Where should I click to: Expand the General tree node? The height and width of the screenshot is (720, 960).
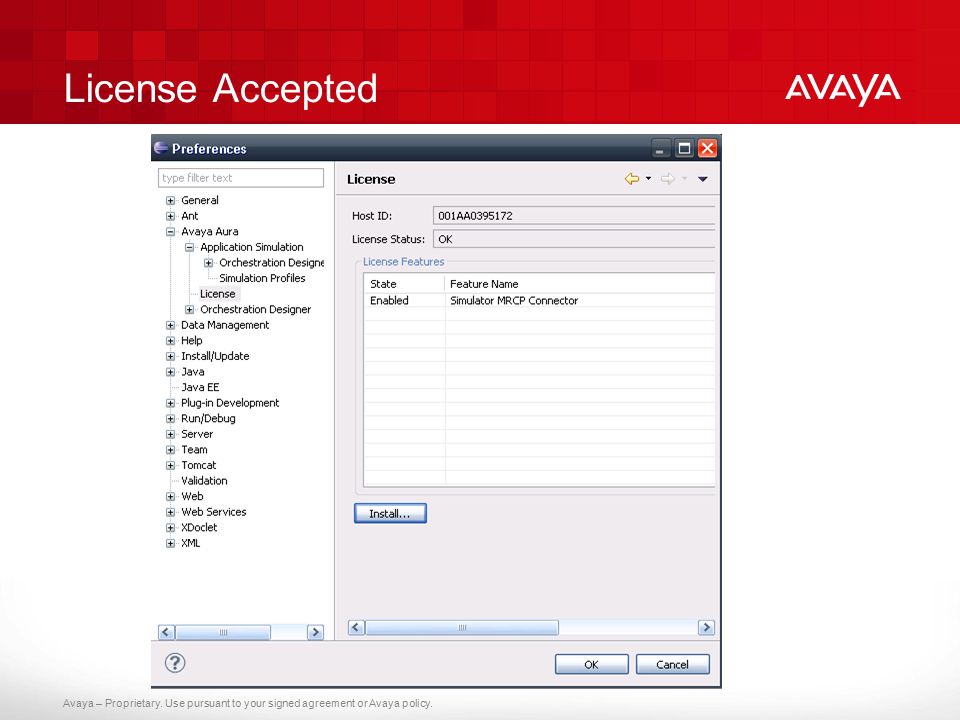[x=171, y=200]
